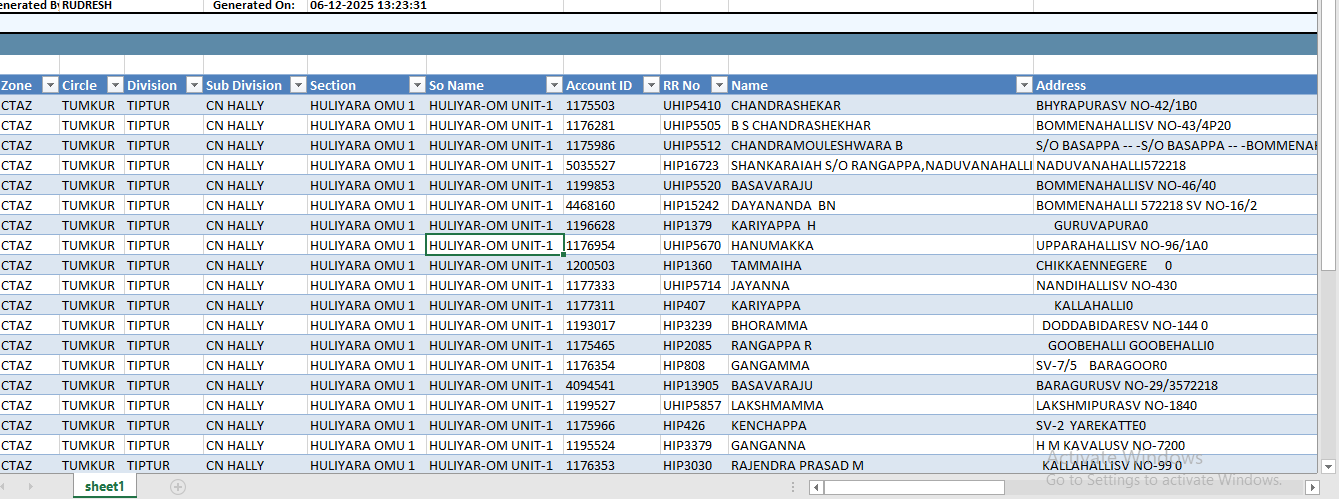This screenshot has height=499, width=1339.
Task: Open the So Name filter dropdown
Action: (553, 85)
